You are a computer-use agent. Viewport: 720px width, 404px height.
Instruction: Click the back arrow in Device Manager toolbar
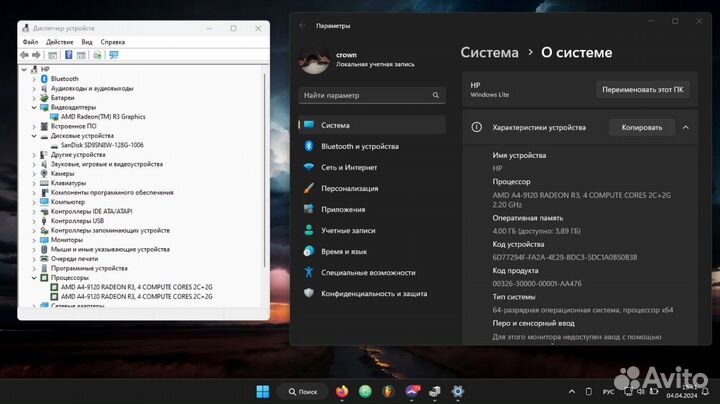click(26, 56)
